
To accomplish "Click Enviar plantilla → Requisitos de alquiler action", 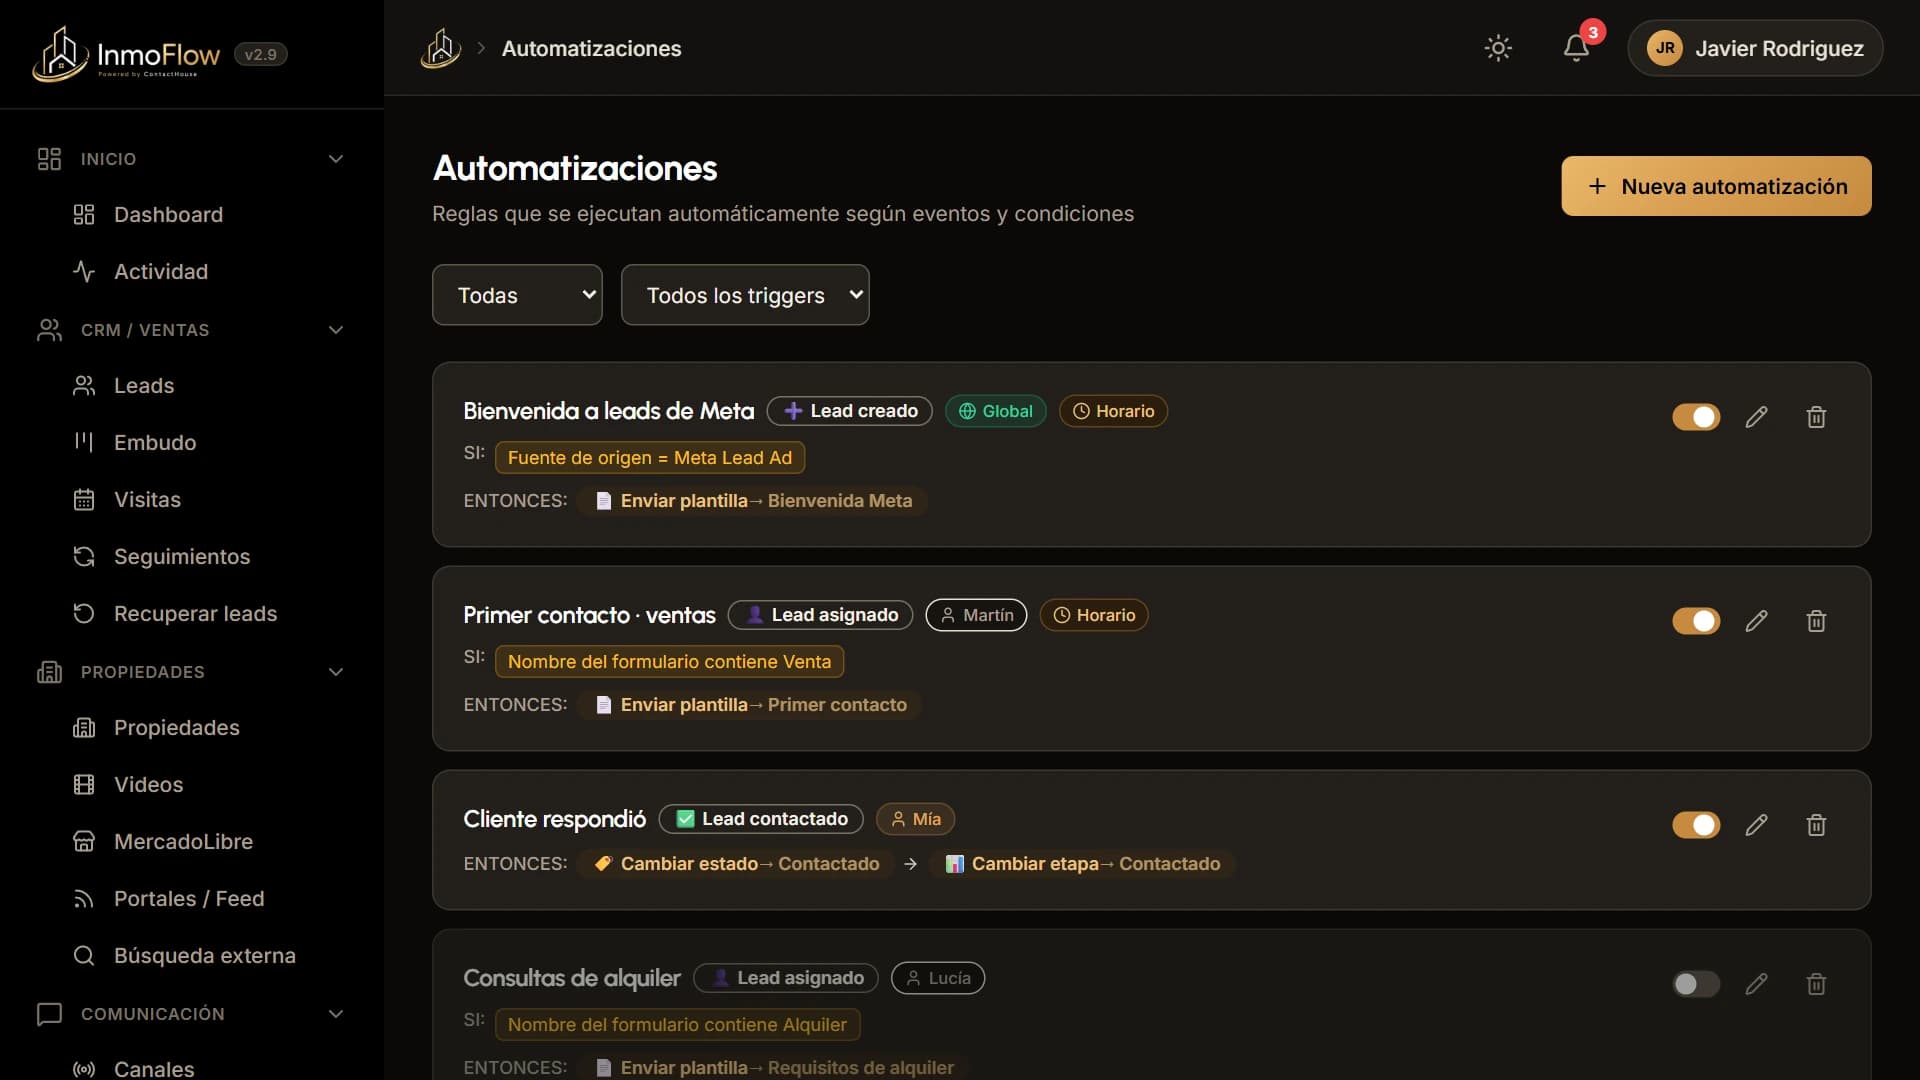I will [x=773, y=1067].
